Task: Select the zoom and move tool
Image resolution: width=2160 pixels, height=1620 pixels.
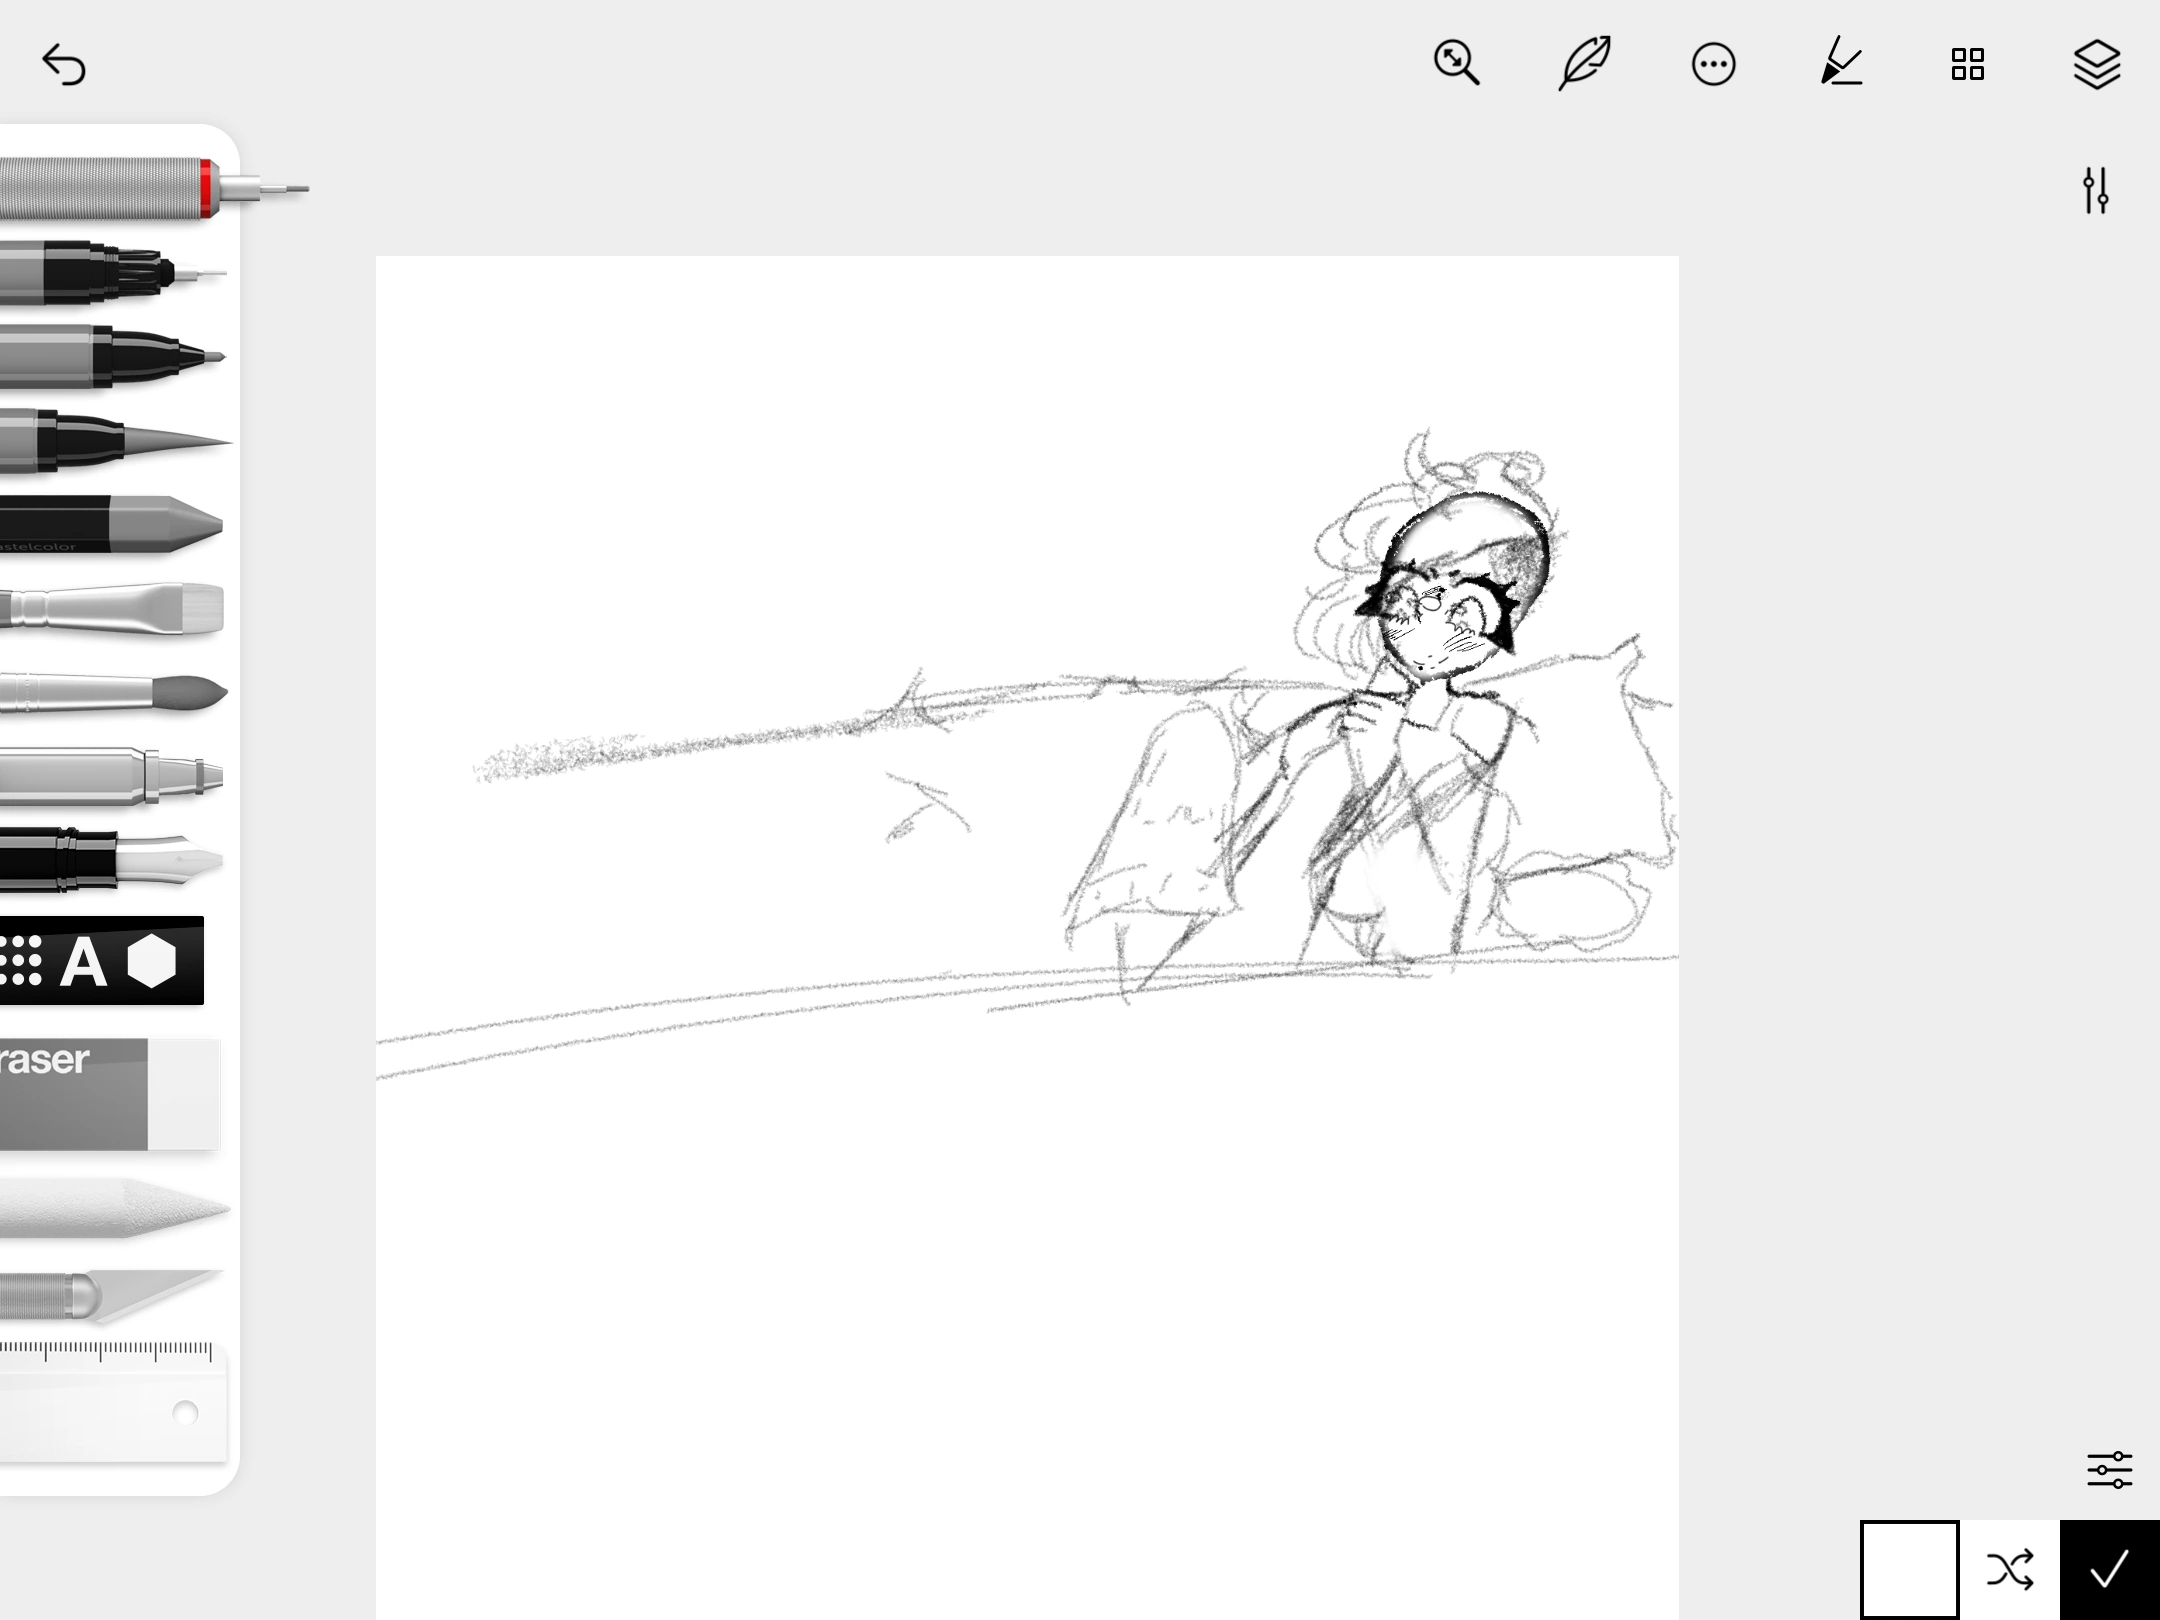Action: 1456,63
